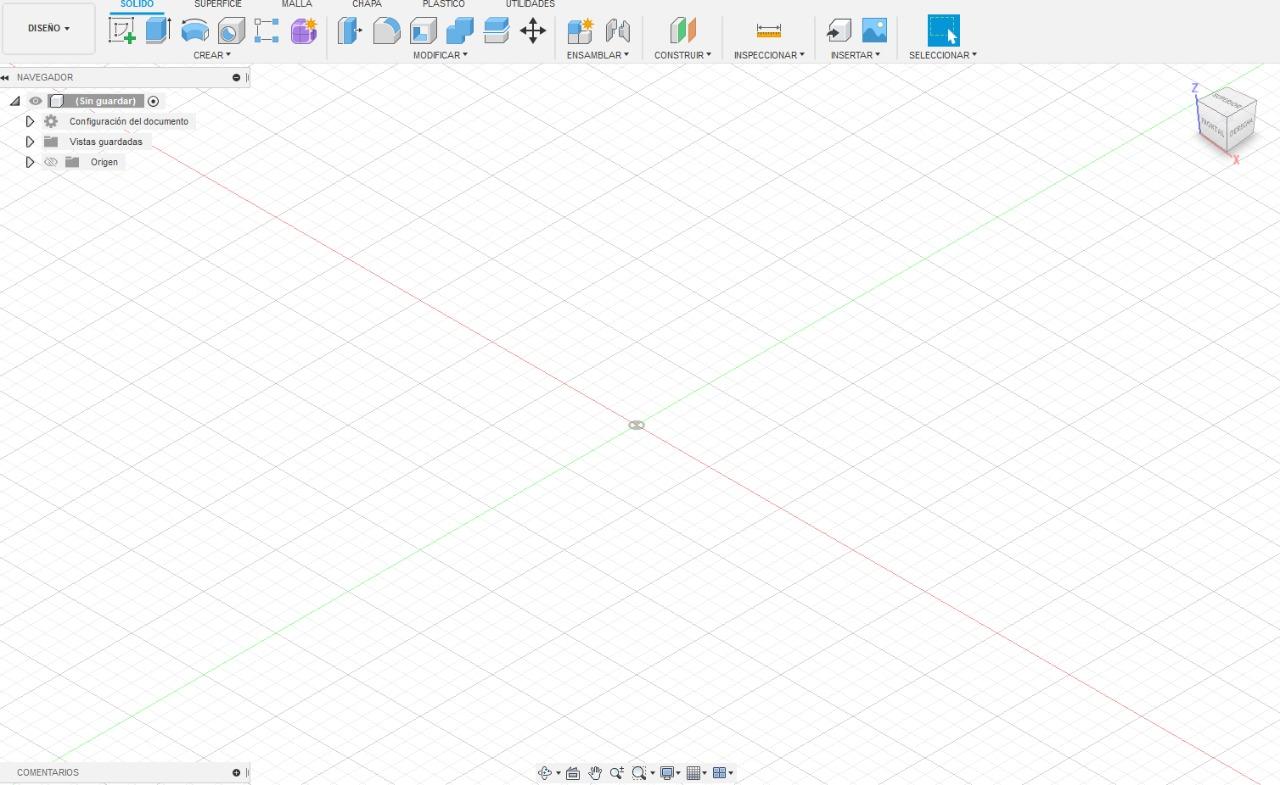Click the New Component icon

(x=580, y=31)
